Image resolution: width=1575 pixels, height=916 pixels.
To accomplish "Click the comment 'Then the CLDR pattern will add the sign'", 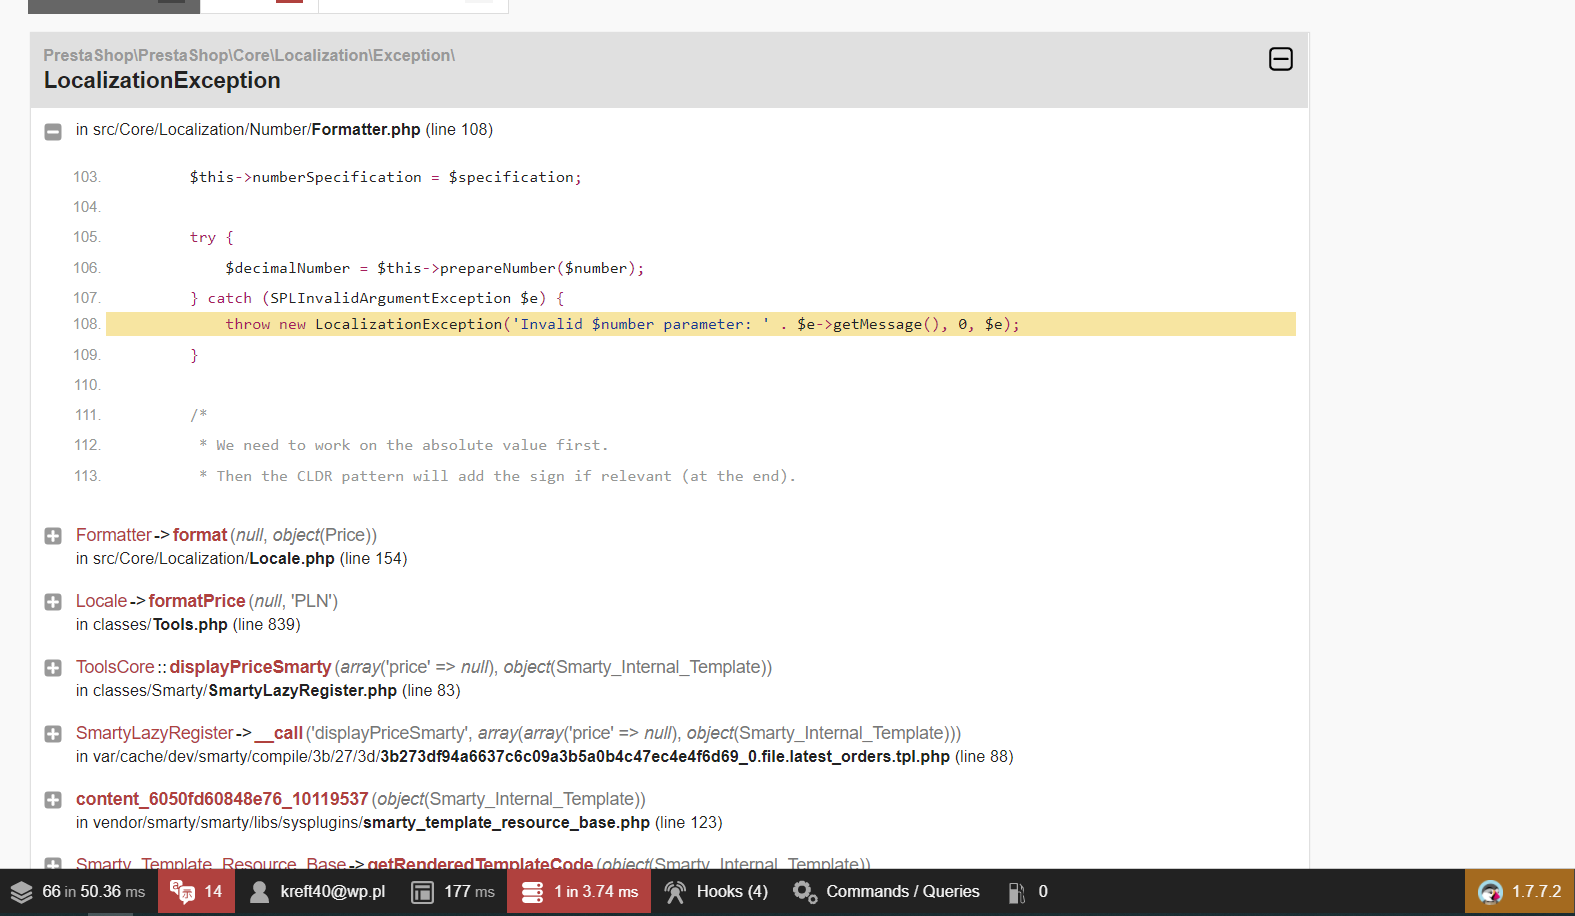I will pos(498,476).
